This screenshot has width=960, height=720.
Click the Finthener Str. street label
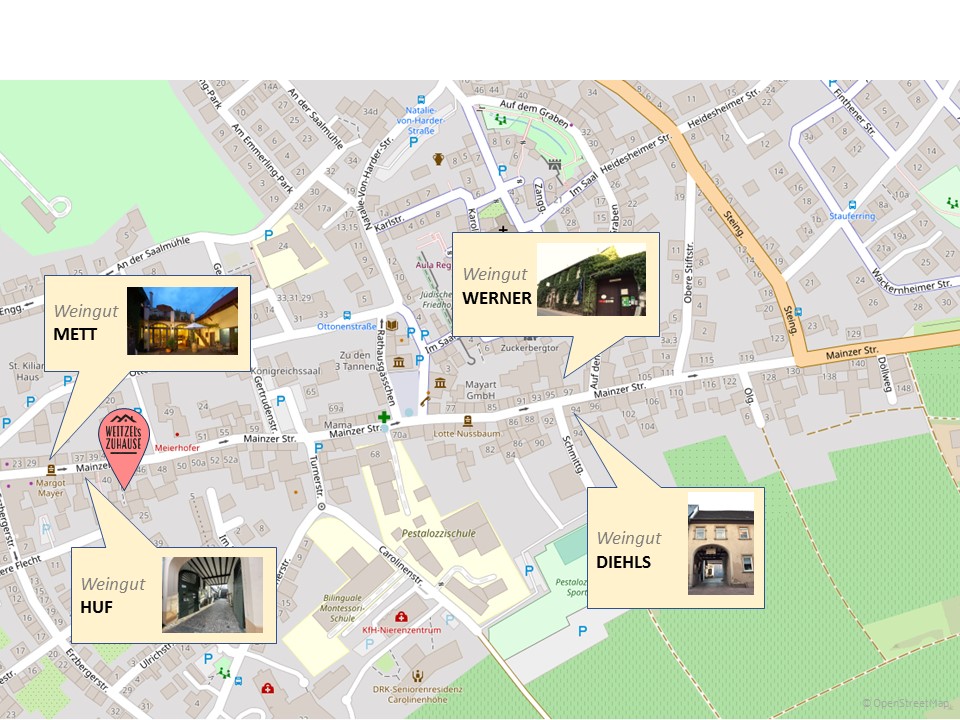[854, 112]
